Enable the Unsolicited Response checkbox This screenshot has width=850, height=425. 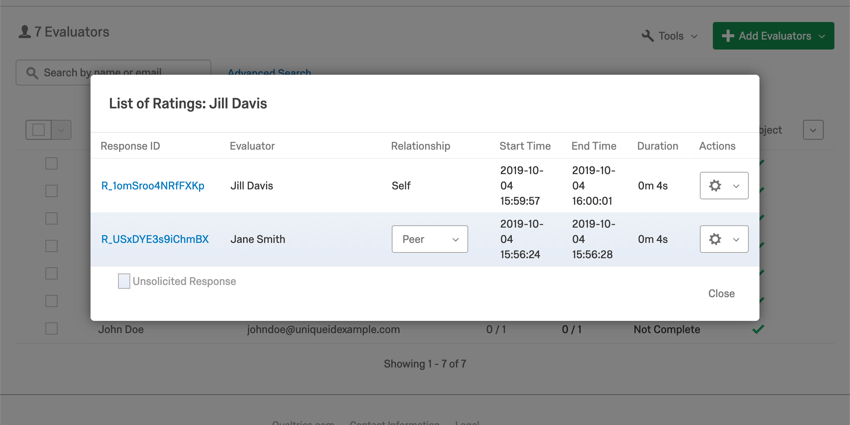(x=124, y=282)
